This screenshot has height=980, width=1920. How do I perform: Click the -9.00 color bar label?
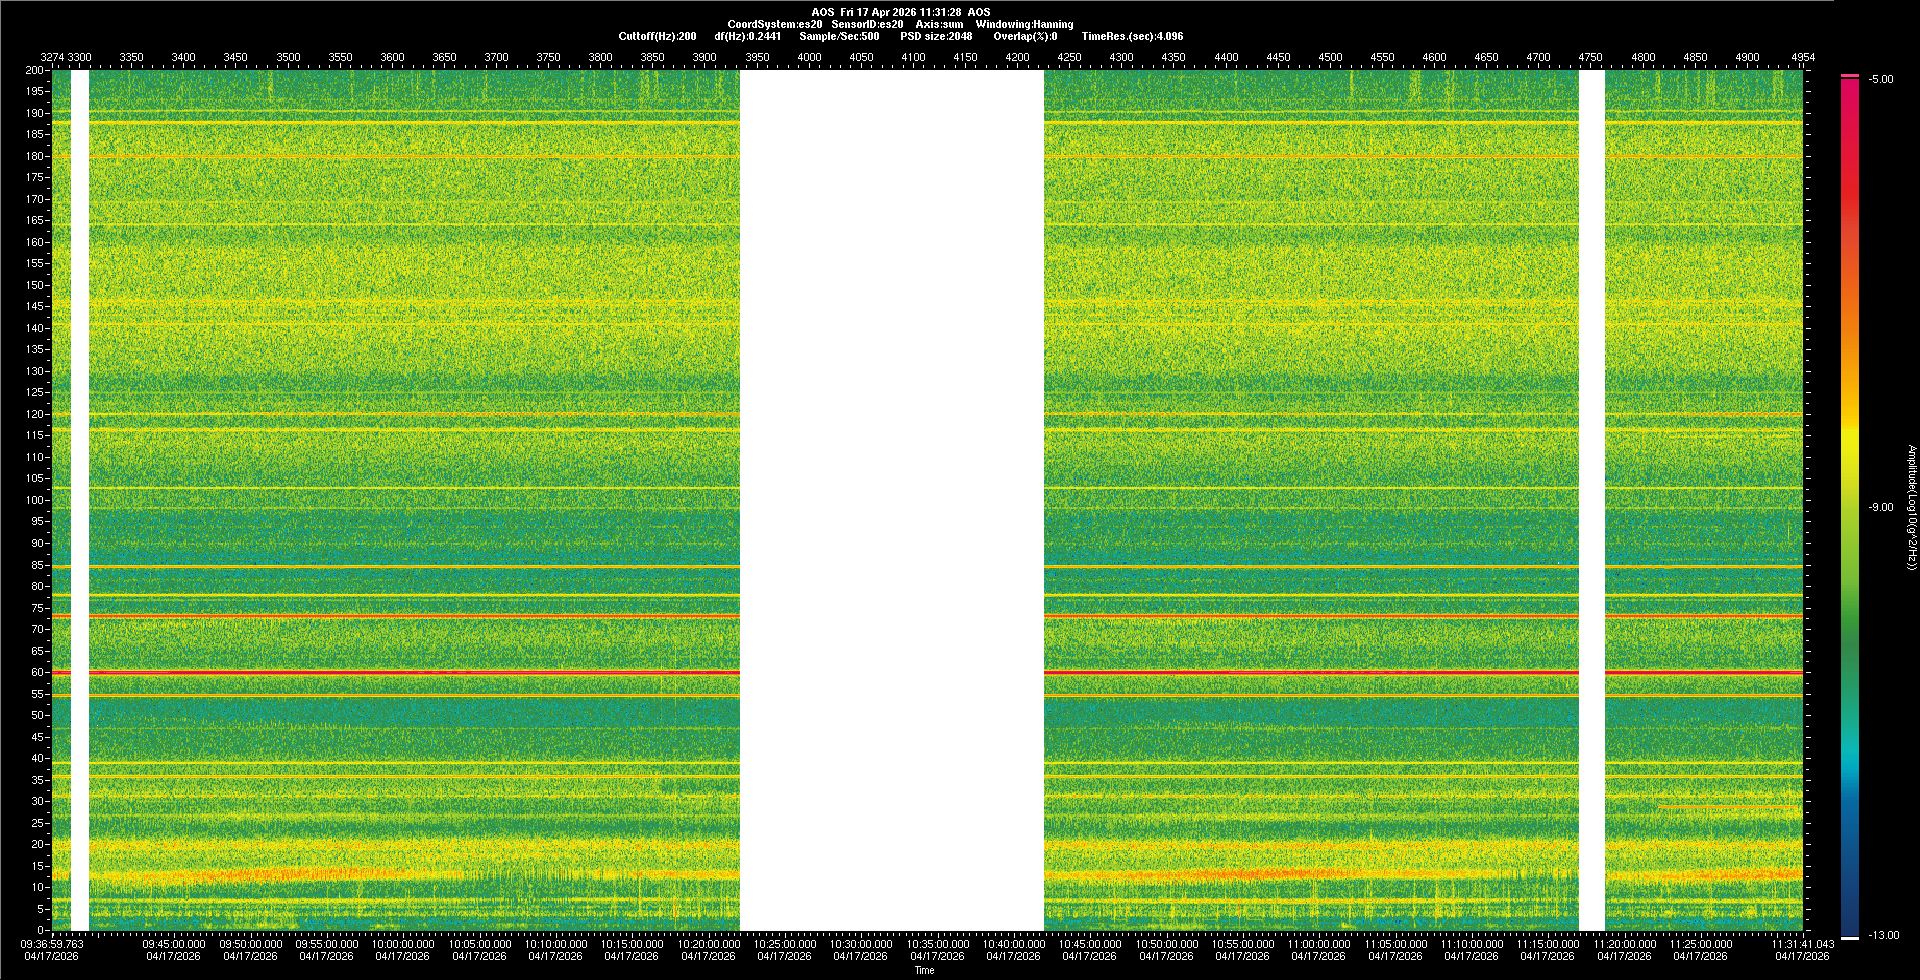click(1880, 508)
